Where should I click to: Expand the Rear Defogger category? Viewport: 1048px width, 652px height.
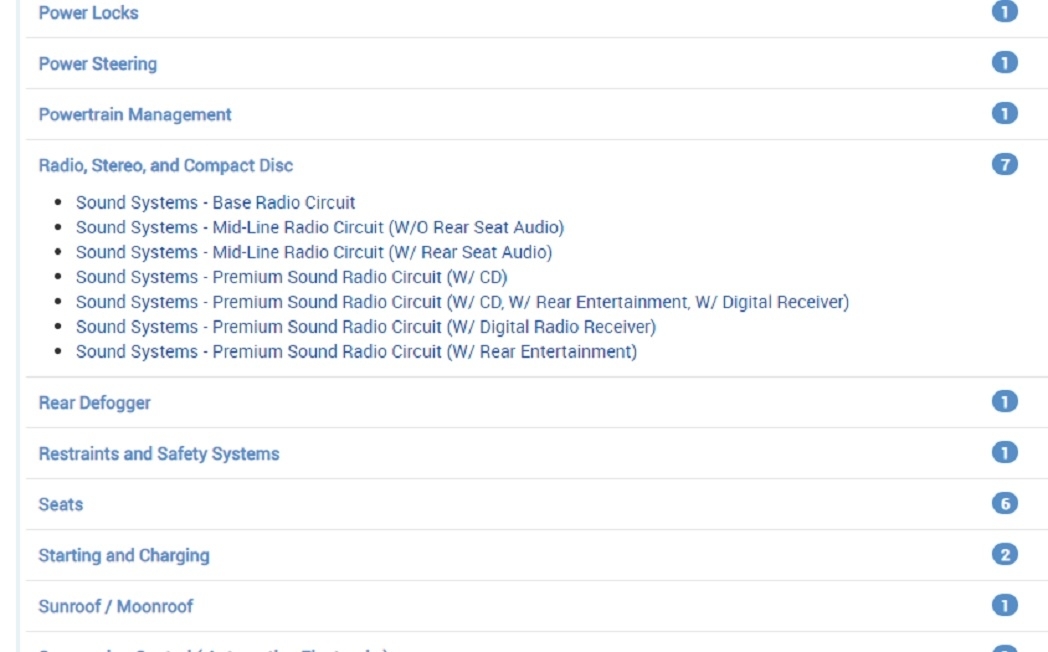pos(94,403)
